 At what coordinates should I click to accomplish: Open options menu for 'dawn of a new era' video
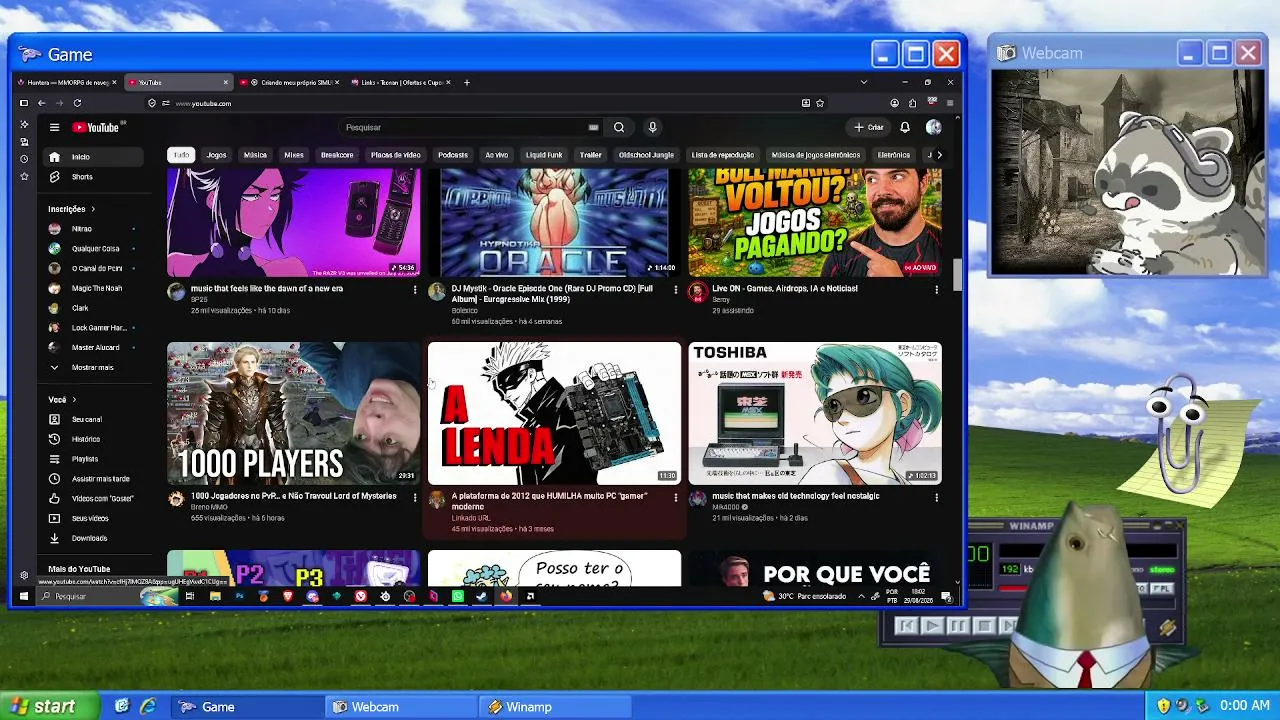point(415,290)
